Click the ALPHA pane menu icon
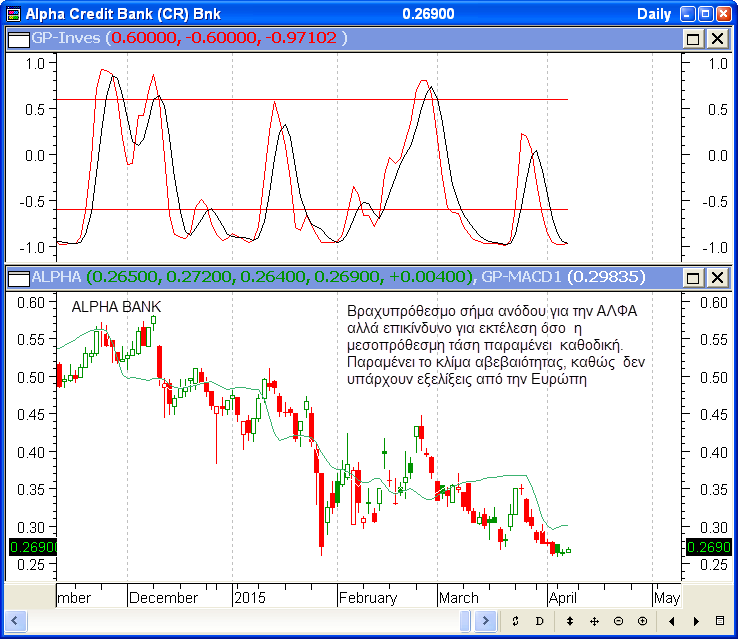The image size is (738, 639). coord(19,278)
